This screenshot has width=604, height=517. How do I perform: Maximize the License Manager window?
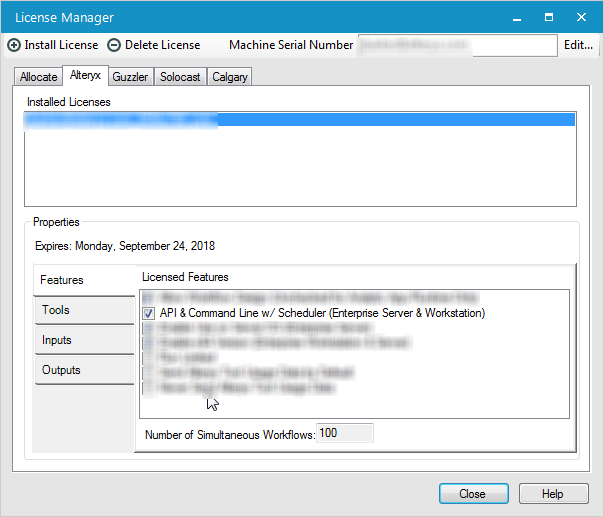(549, 18)
